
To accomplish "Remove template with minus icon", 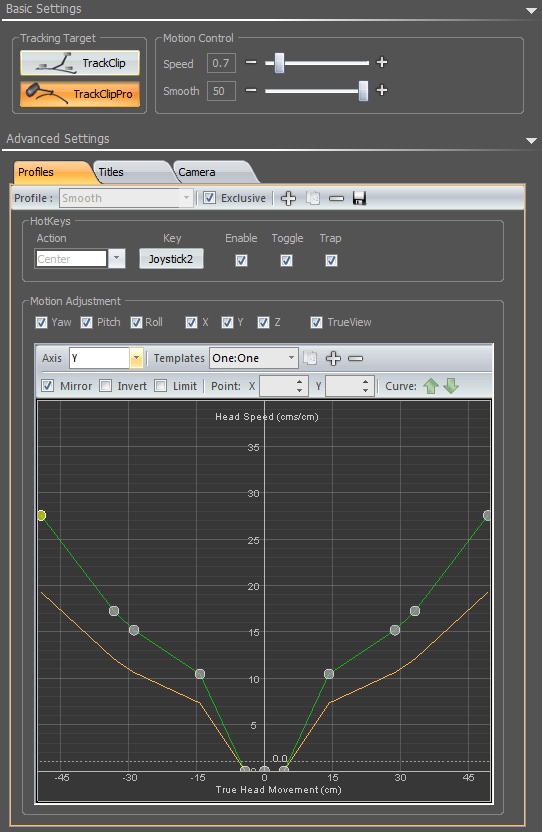I will (355, 358).
